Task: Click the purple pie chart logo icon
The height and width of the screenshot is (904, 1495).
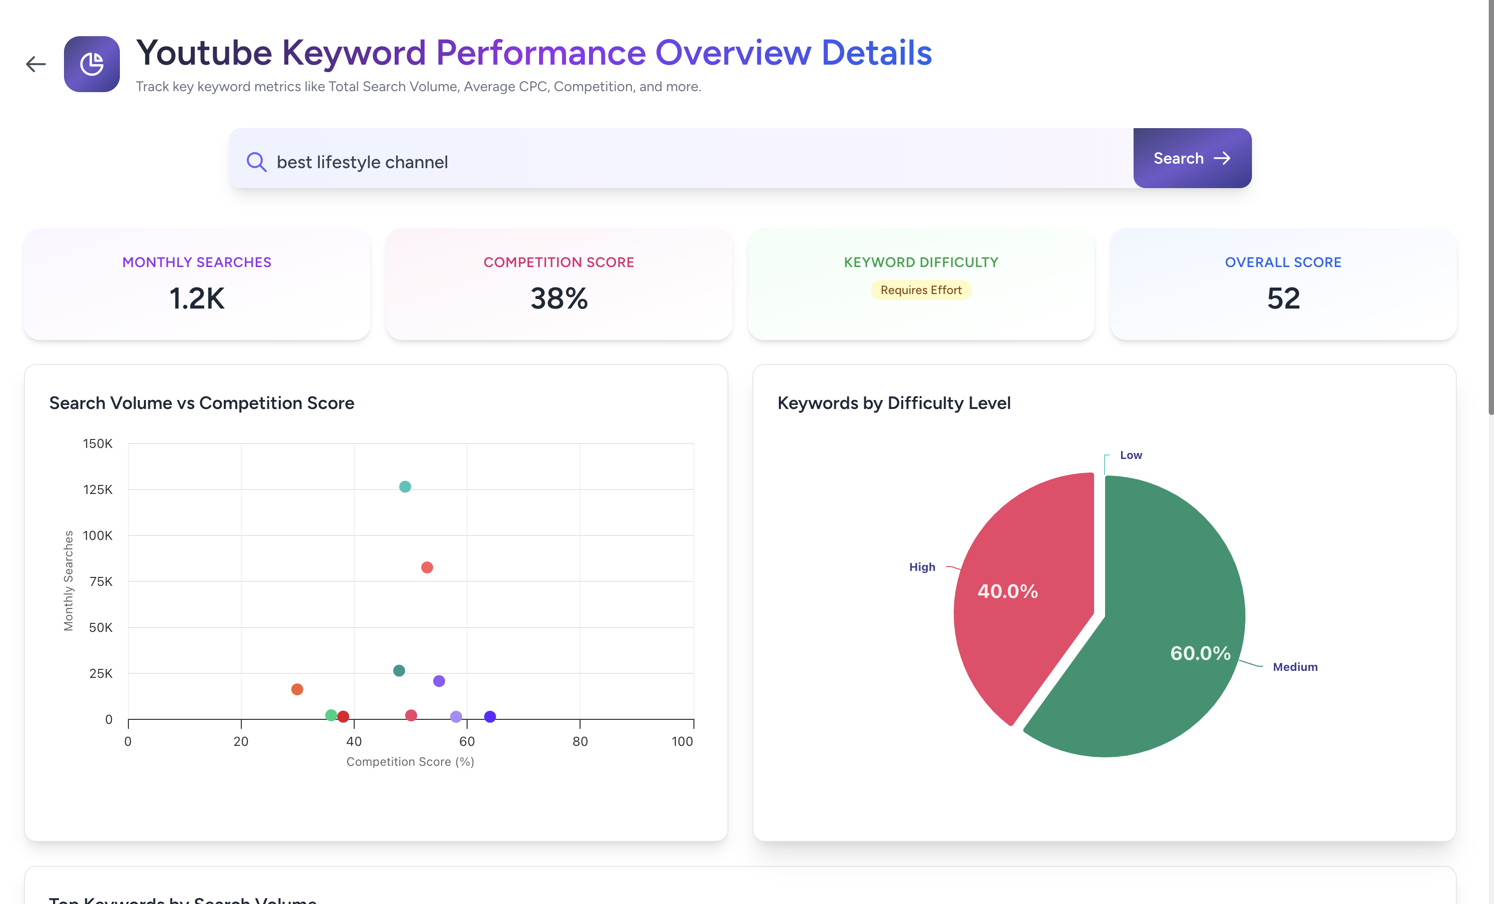Action: pyautogui.click(x=92, y=64)
